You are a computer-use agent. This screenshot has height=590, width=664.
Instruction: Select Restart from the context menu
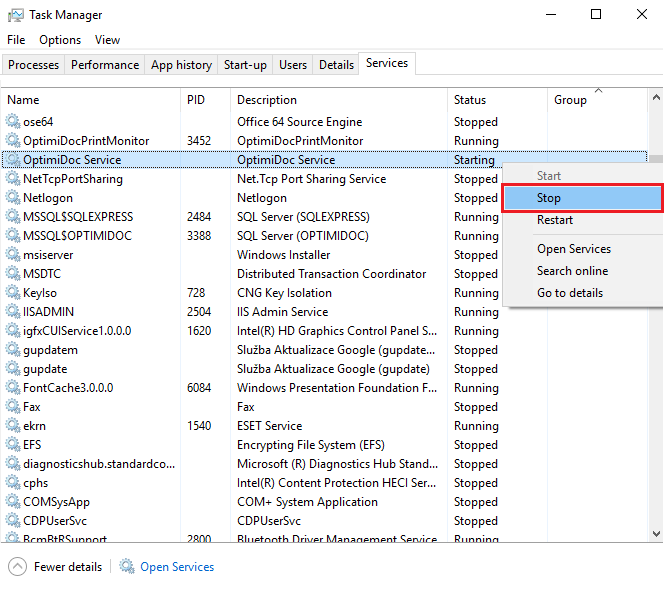point(555,220)
